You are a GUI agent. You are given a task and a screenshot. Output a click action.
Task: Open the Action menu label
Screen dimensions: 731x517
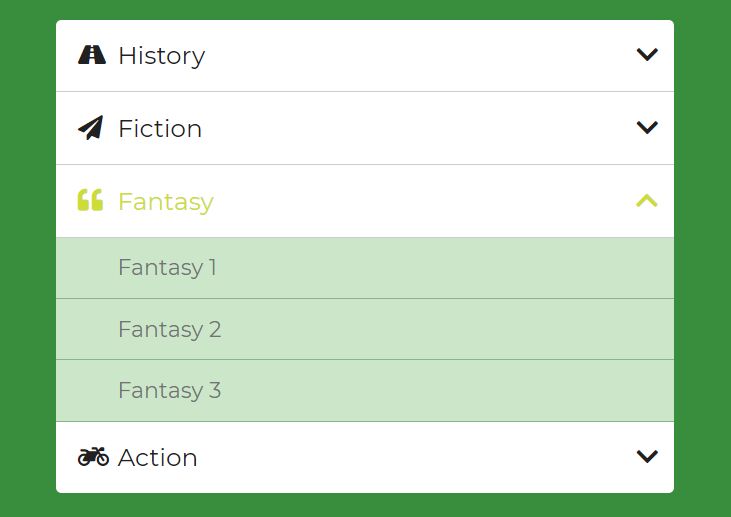pyautogui.click(x=158, y=458)
